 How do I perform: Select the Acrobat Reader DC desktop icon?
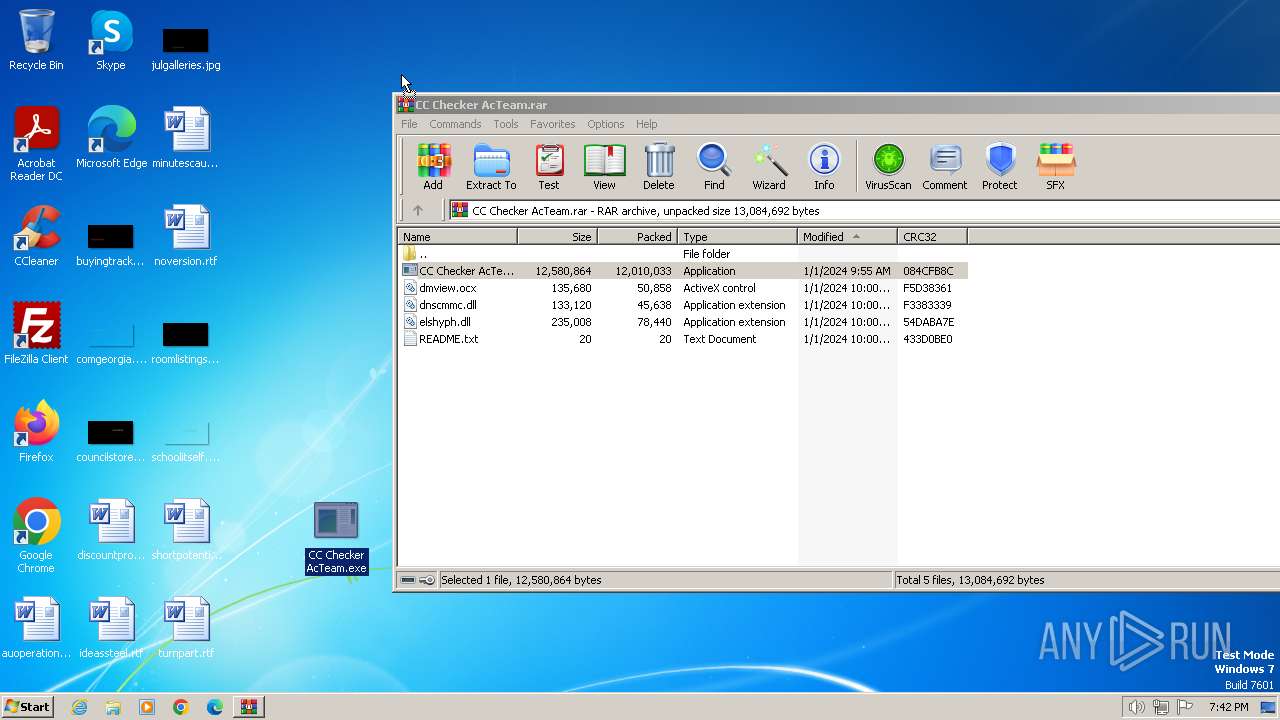point(36,144)
